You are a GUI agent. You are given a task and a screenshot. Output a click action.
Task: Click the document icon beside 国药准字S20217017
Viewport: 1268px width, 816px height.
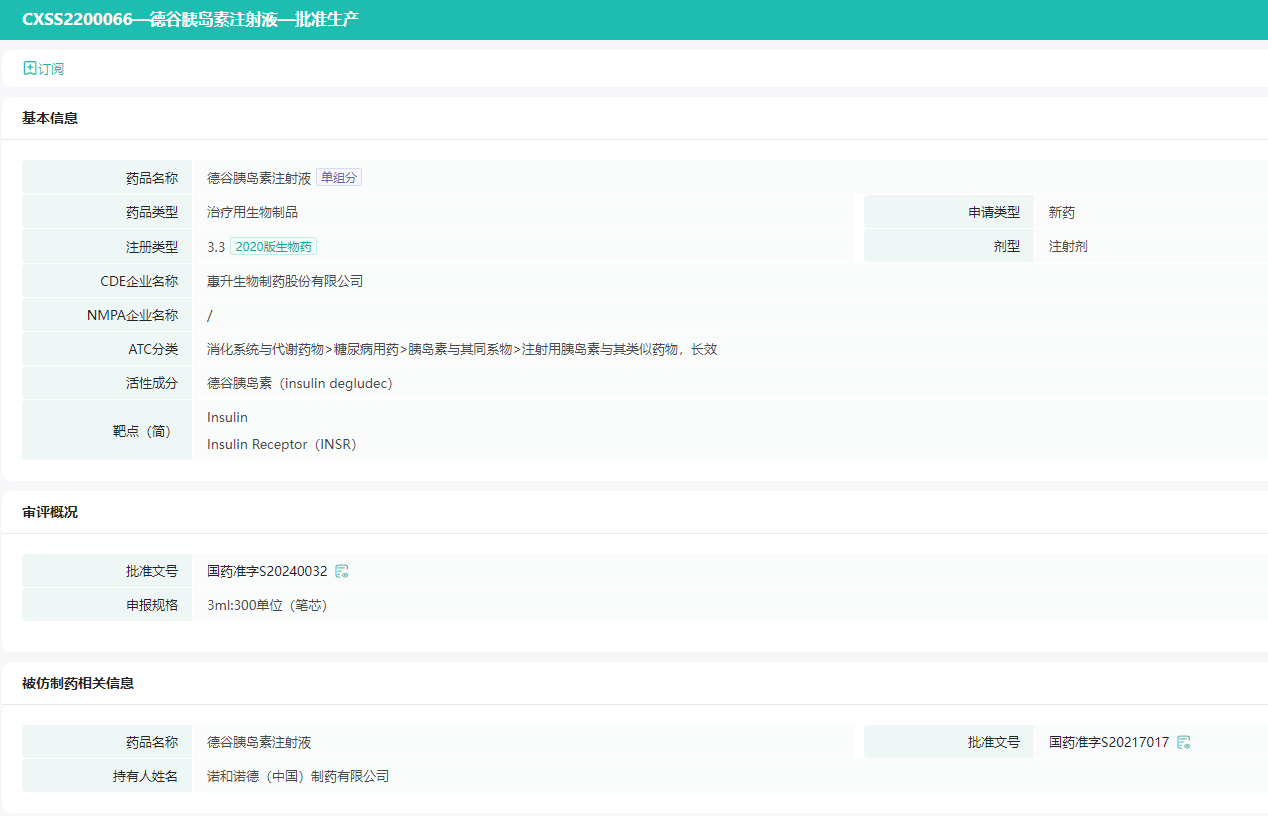(x=1184, y=742)
